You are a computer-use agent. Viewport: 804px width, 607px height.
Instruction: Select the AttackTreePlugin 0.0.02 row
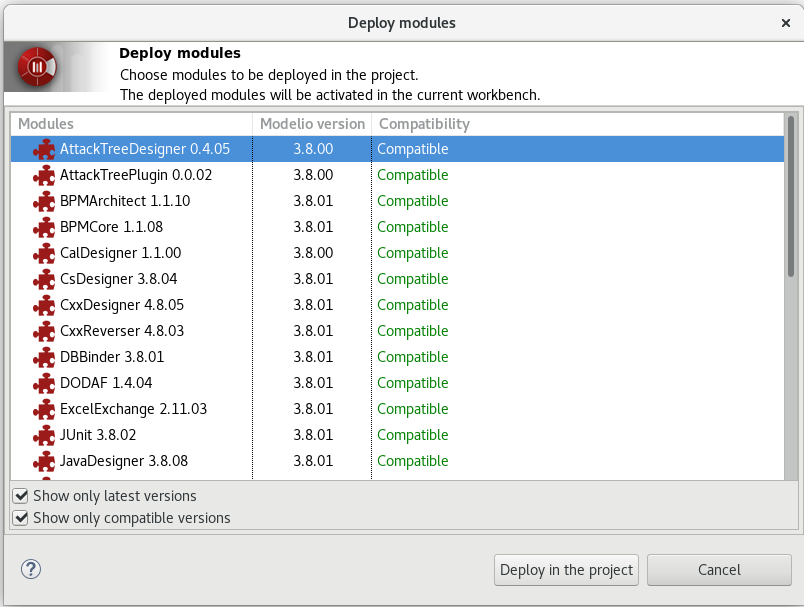(x=136, y=175)
